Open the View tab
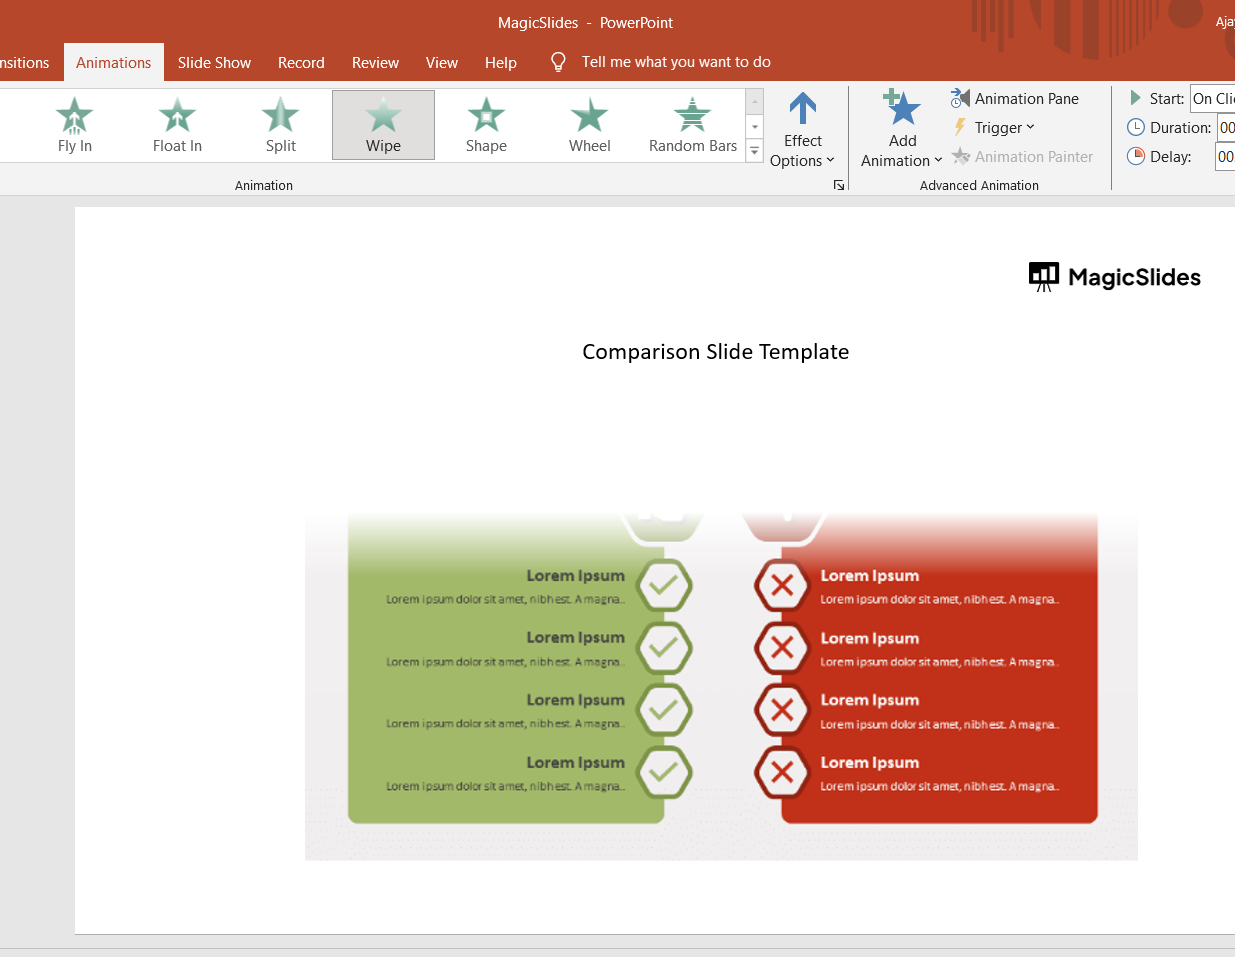This screenshot has width=1235, height=957. (441, 62)
